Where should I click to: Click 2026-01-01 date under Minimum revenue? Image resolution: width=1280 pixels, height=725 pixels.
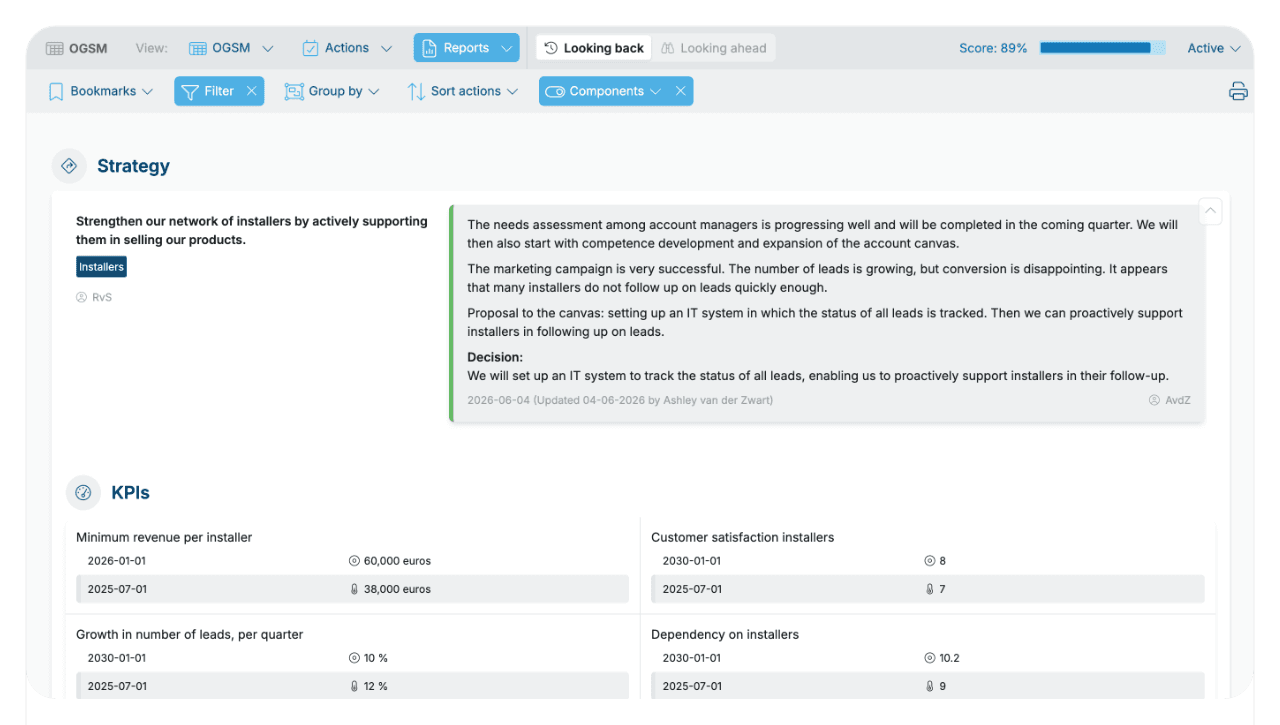(x=117, y=561)
